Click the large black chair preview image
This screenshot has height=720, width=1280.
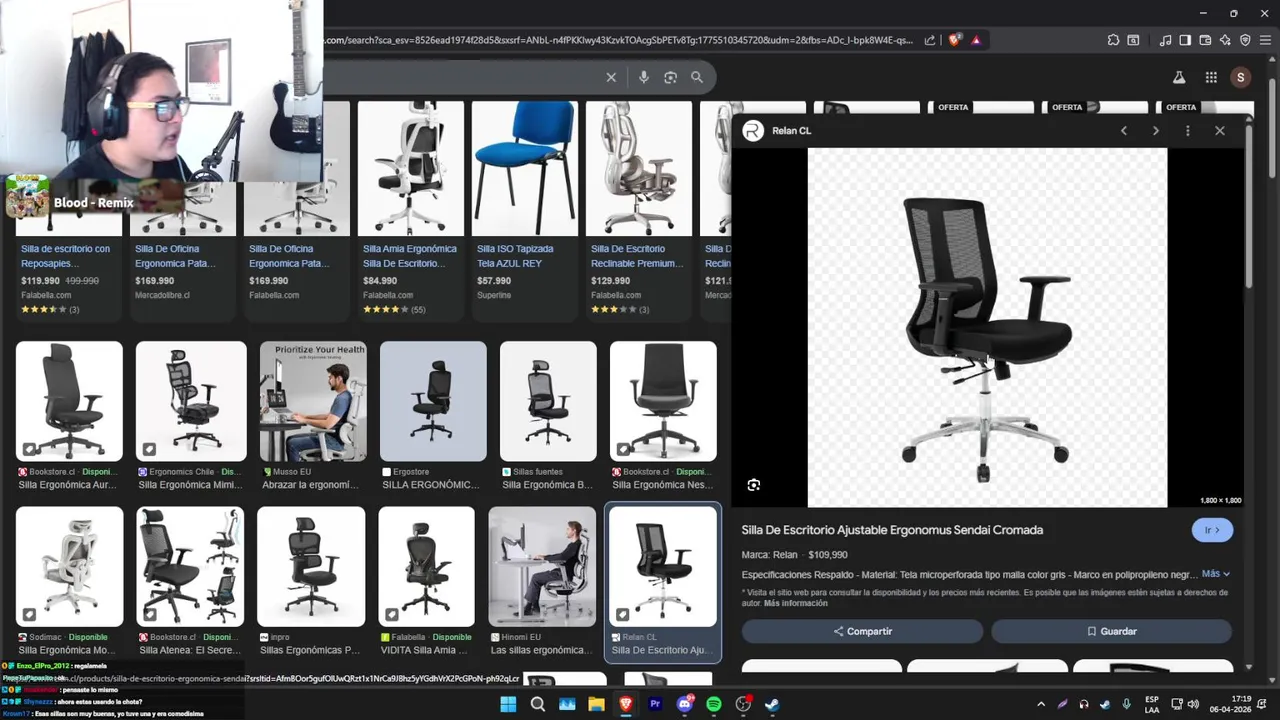tap(987, 328)
